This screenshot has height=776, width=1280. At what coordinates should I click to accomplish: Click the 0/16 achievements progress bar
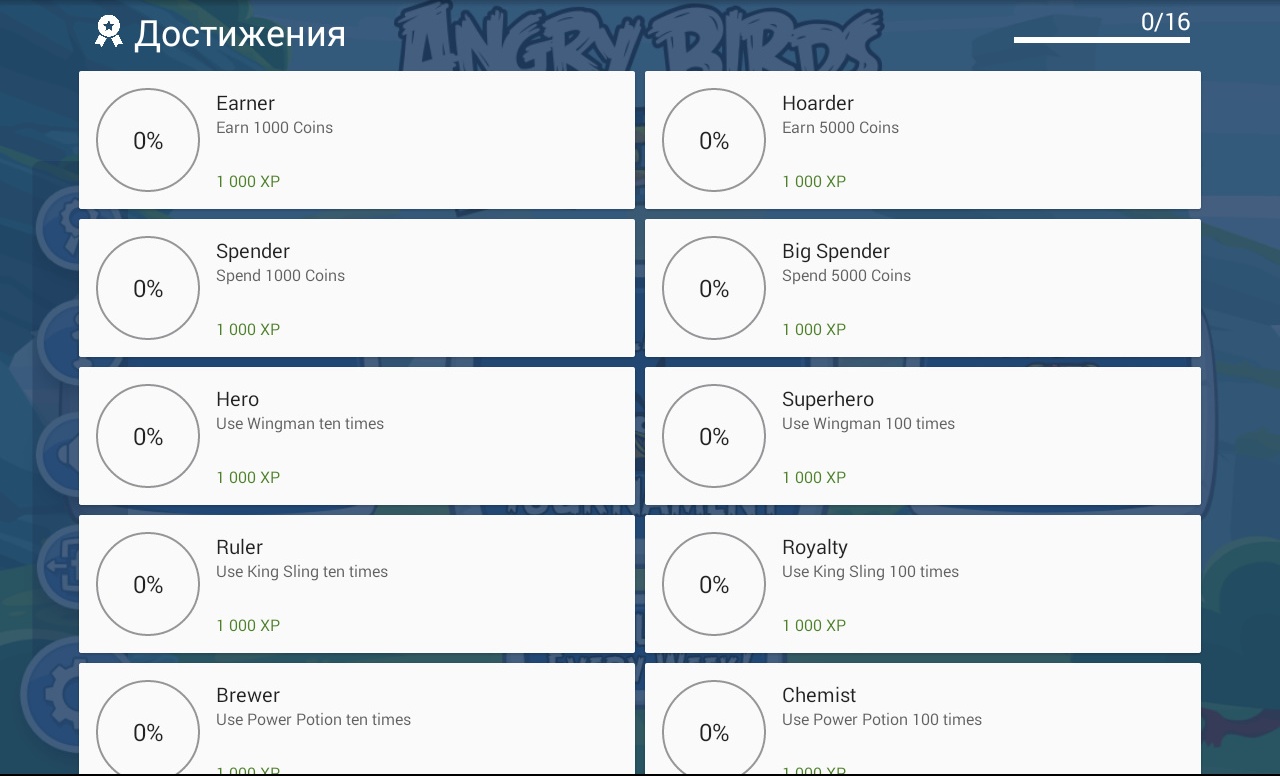(x=1102, y=40)
